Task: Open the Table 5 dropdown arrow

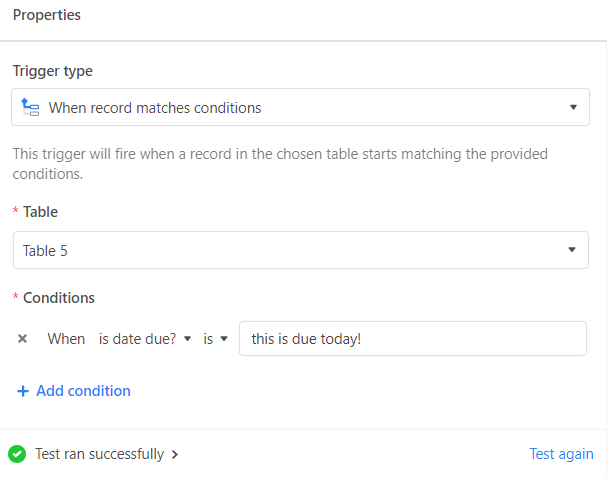Action: pyautogui.click(x=572, y=250)
